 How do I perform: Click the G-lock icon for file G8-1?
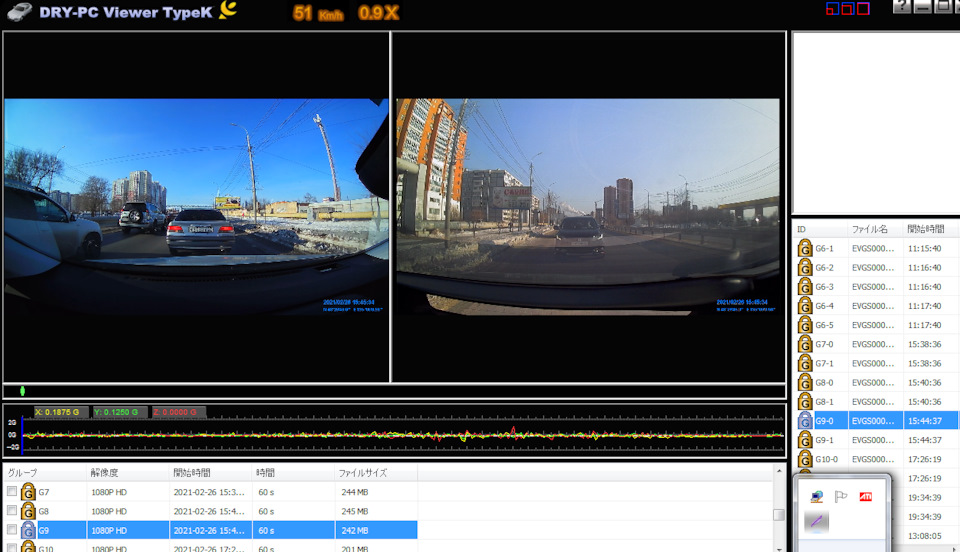(x=804, y=401)
